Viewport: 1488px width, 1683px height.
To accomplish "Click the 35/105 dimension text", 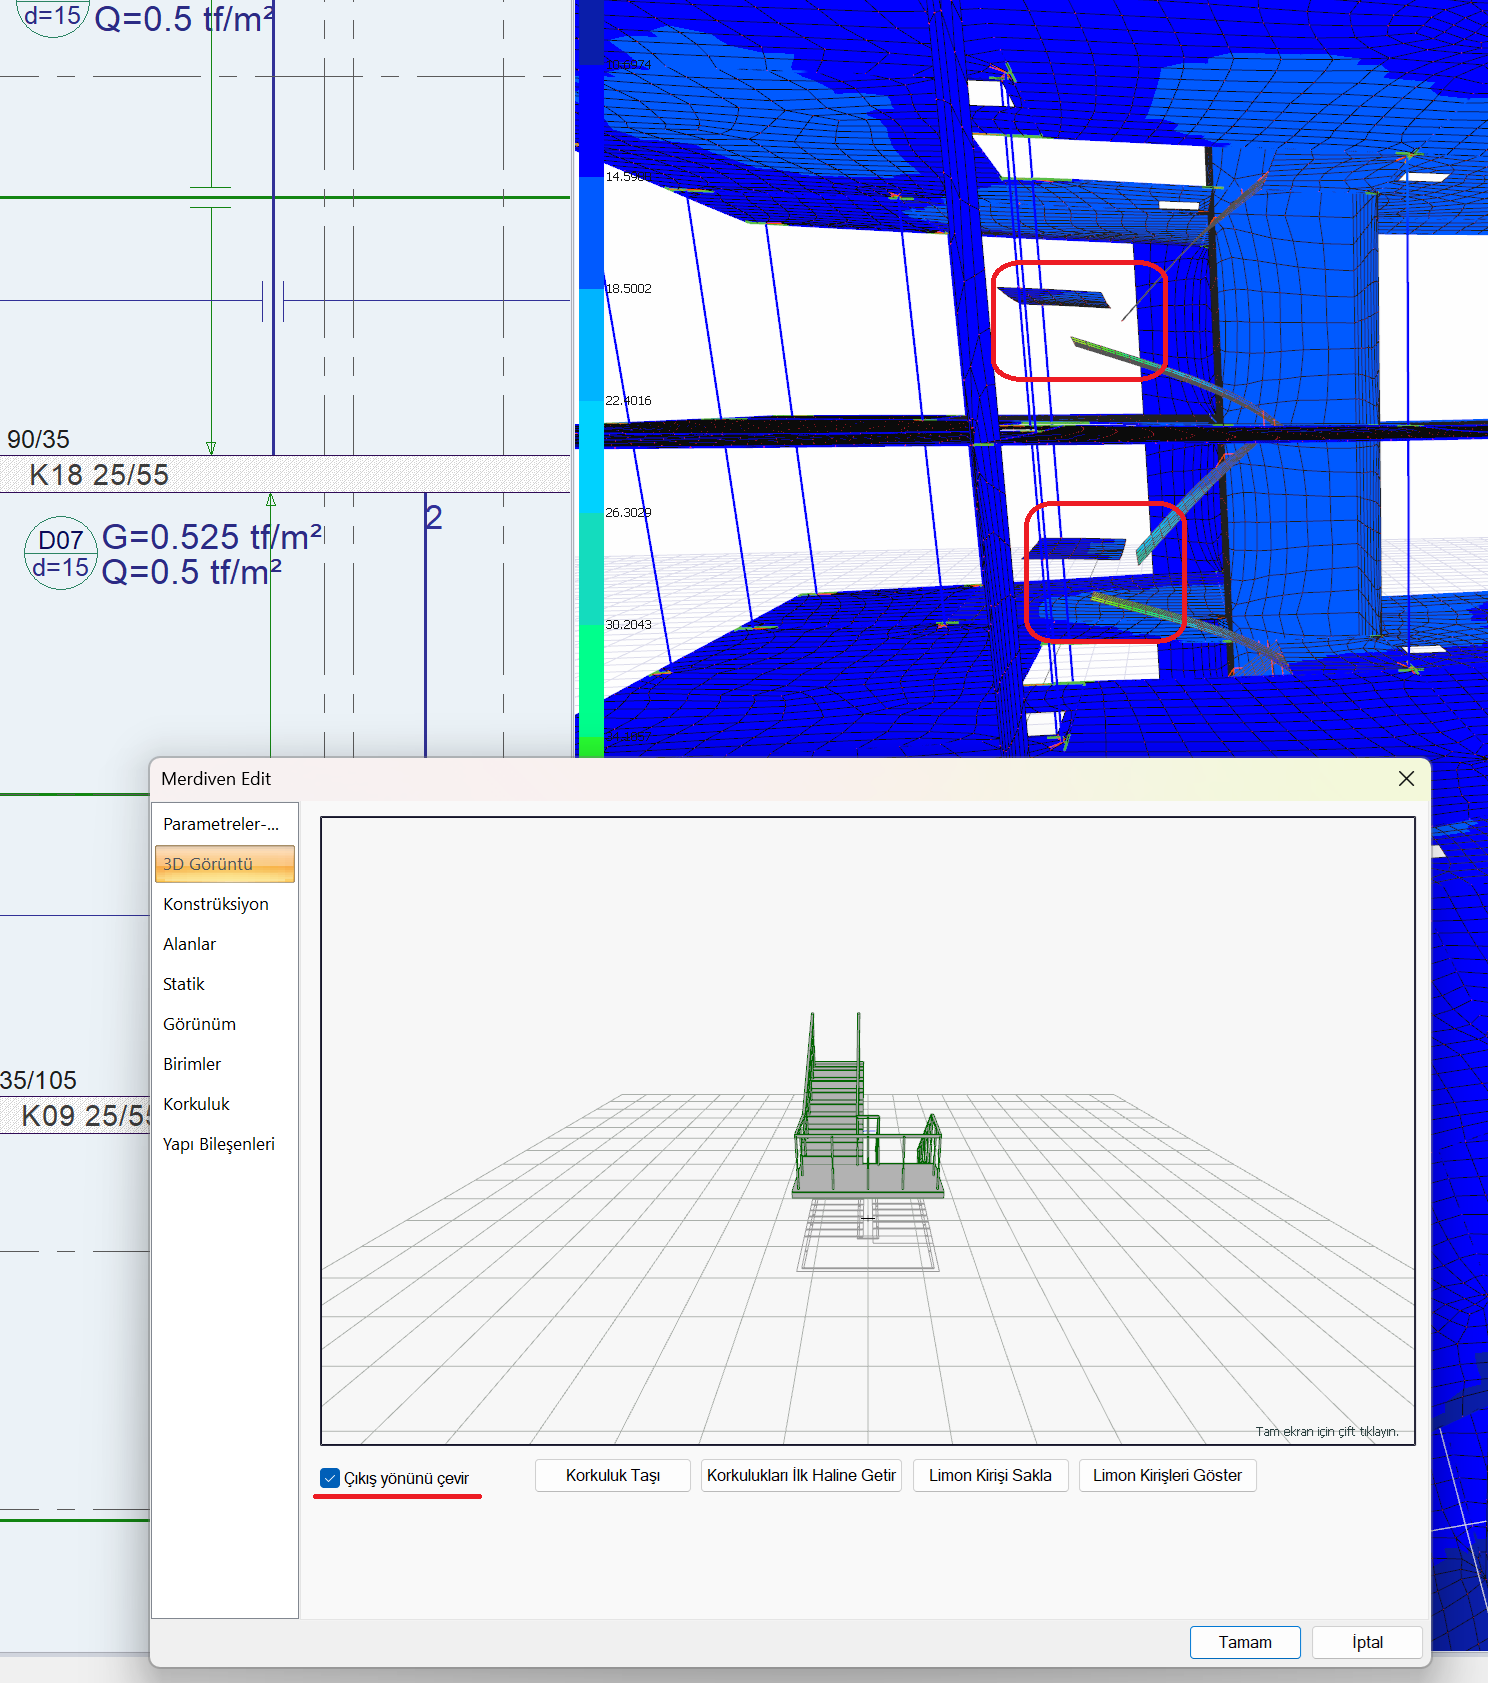I will point(38,1080).
